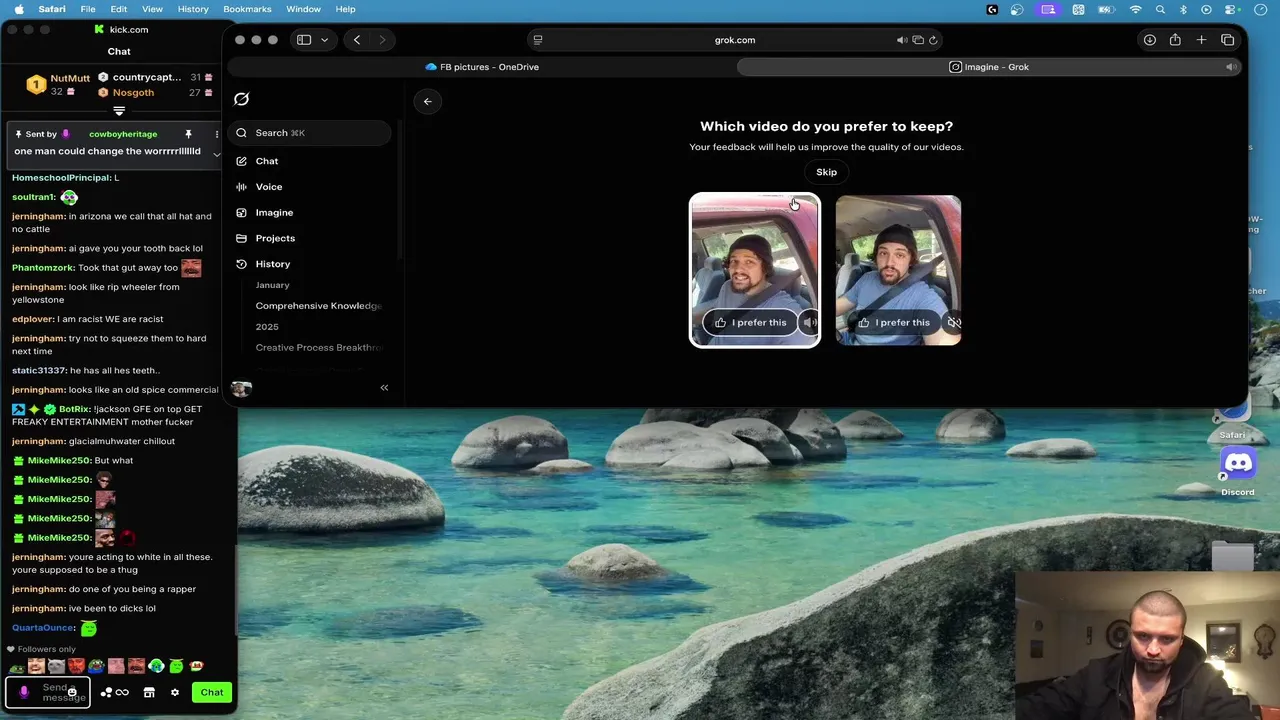Open the emoji picker in chat input
The image size is (1280, 720).
[x=72, y=692]
